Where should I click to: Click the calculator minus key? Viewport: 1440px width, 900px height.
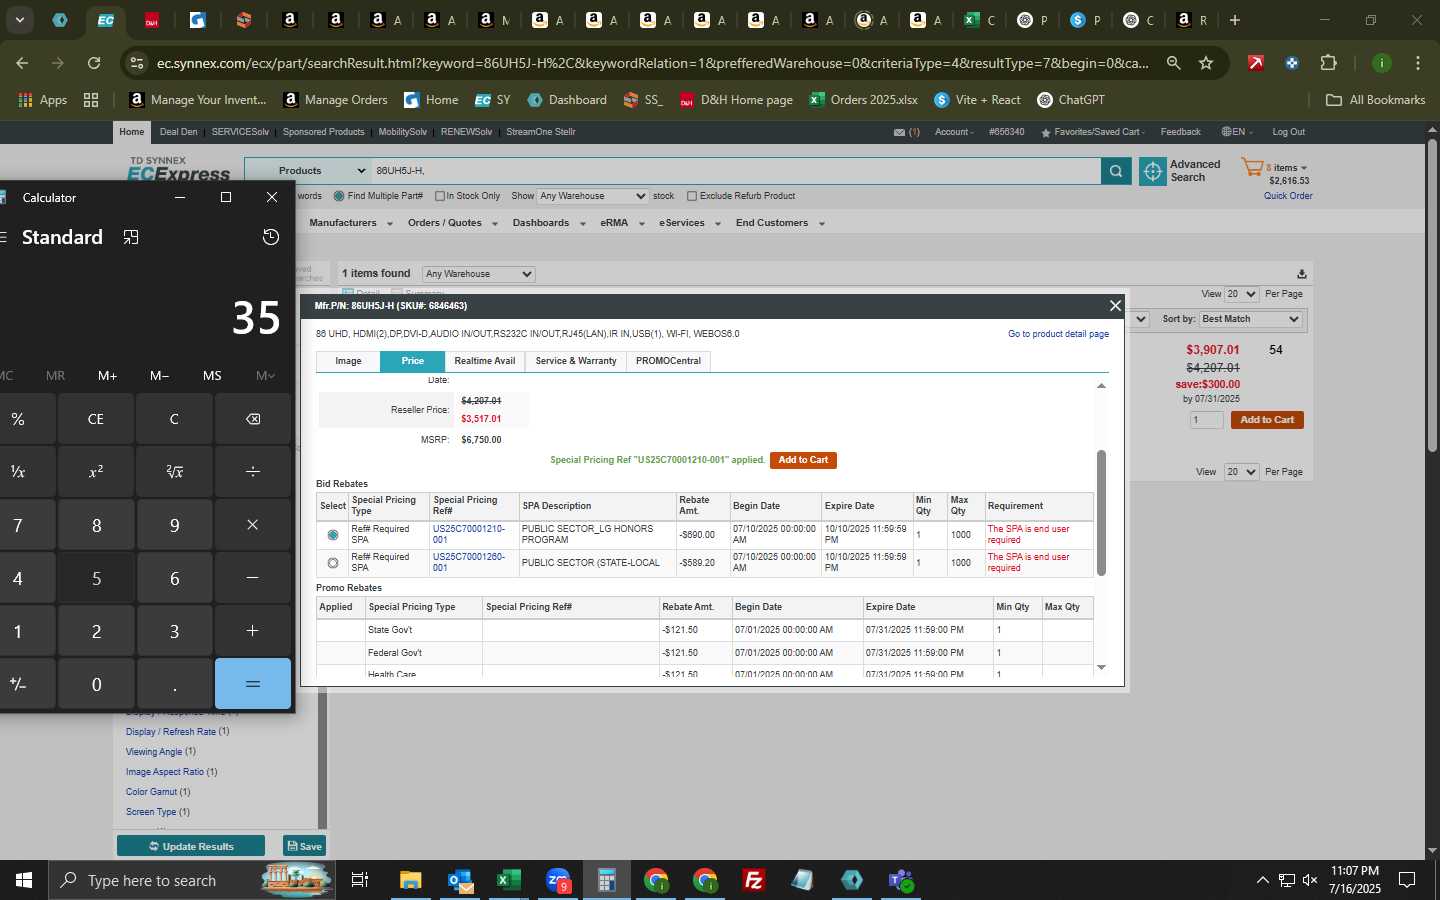252,578
